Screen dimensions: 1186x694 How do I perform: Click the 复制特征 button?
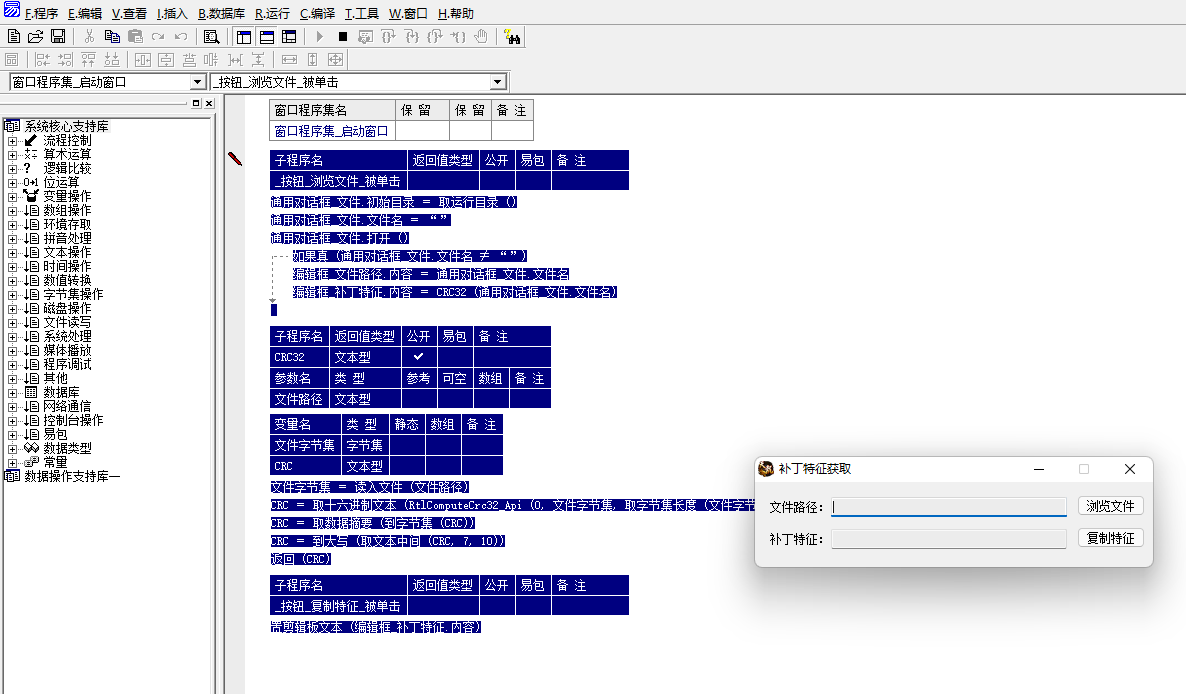coord(1110,538)
